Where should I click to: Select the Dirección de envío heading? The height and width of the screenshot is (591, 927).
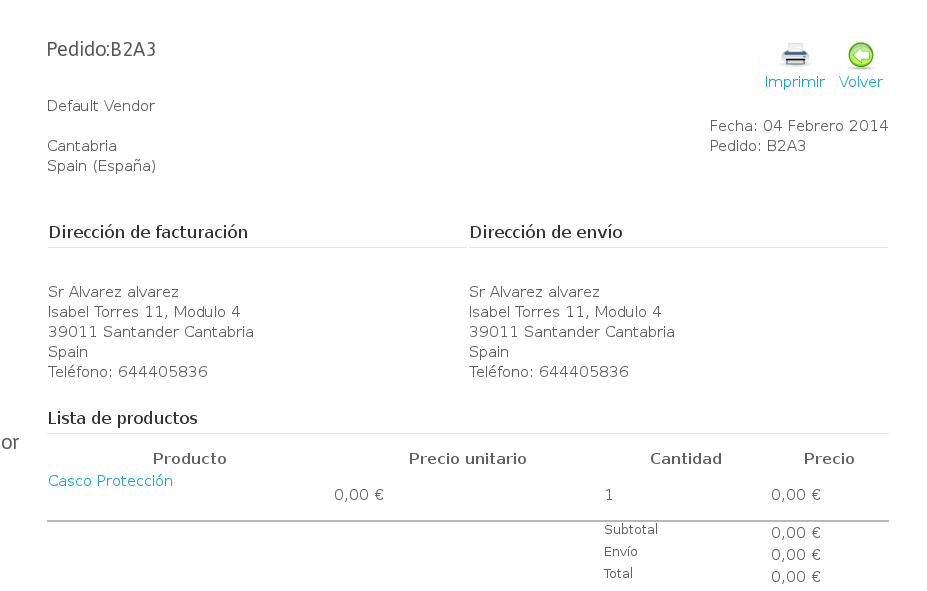pyautogui.click(x=546, y=232)
